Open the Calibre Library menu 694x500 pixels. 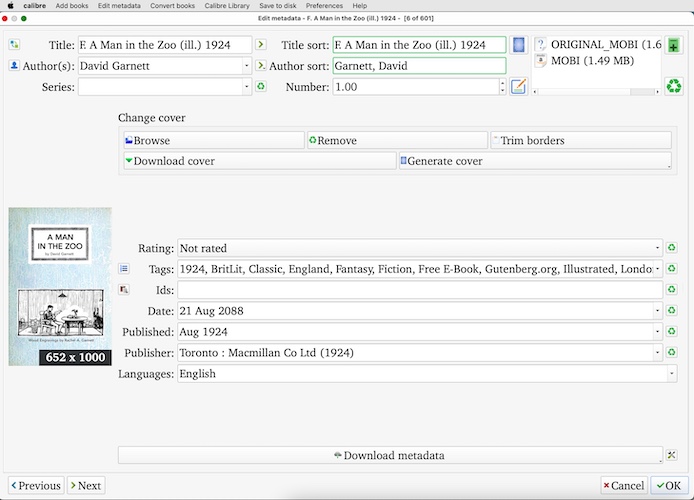tap(227, 6)
